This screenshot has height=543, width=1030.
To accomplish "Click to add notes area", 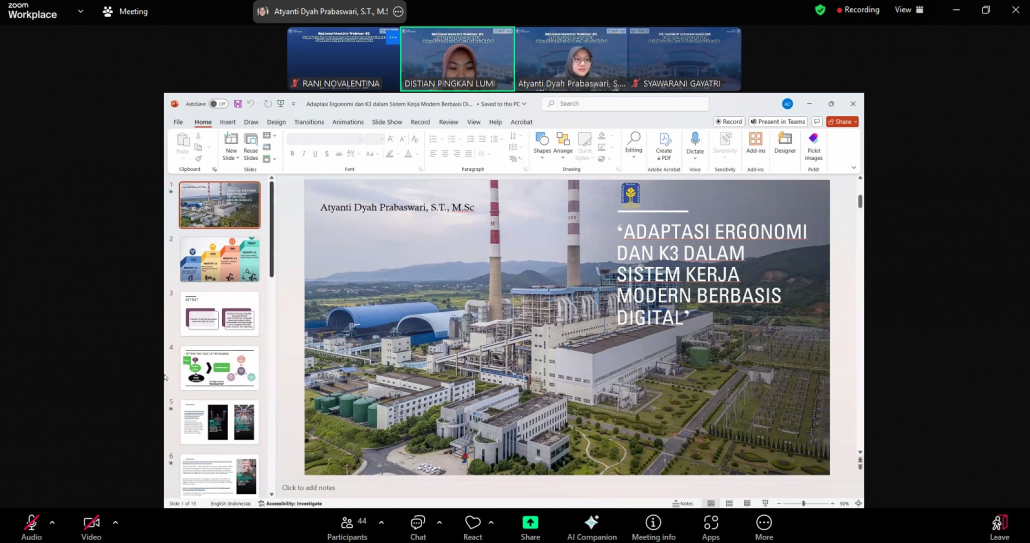I will [x=308, y=488].
